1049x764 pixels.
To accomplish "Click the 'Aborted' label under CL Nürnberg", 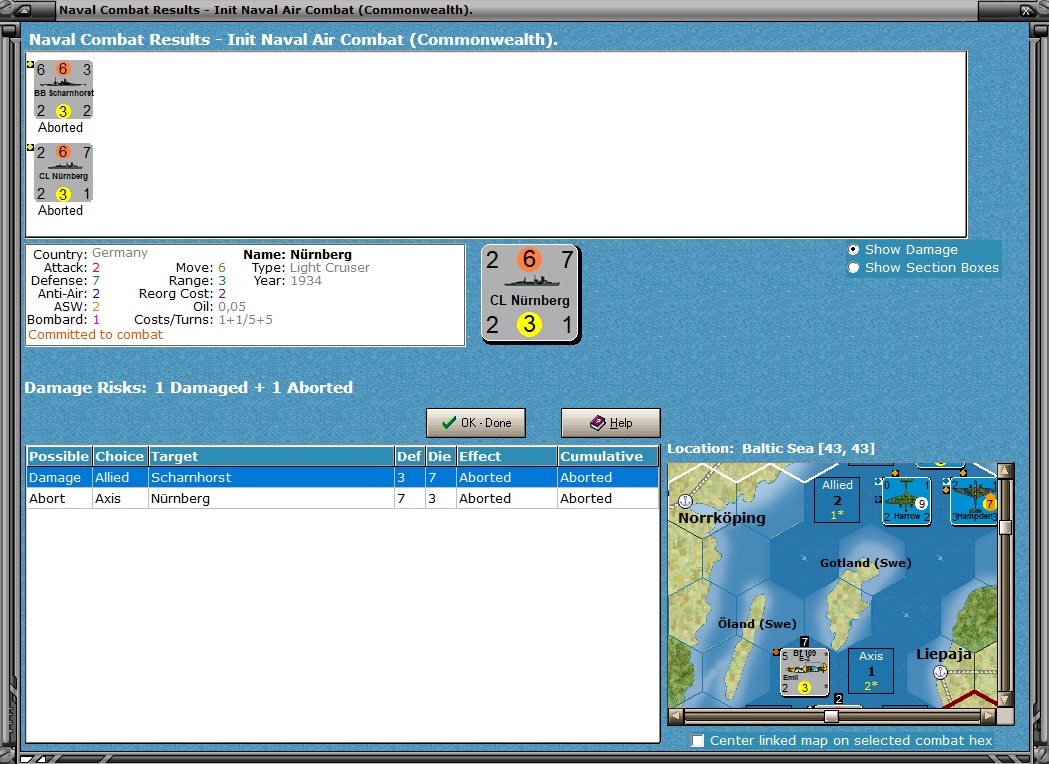I will [x=60, y=210].
